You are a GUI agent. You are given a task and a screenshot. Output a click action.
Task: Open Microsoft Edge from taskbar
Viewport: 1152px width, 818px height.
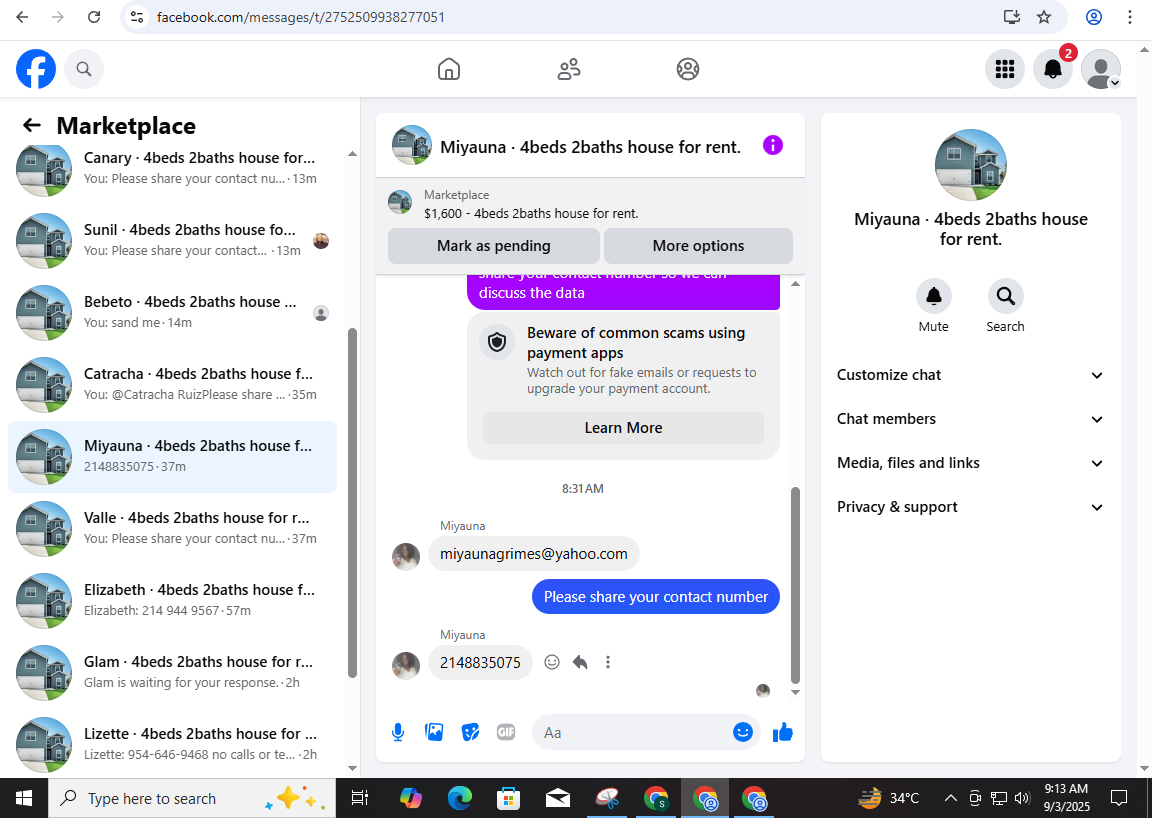(x=460, y=798)
